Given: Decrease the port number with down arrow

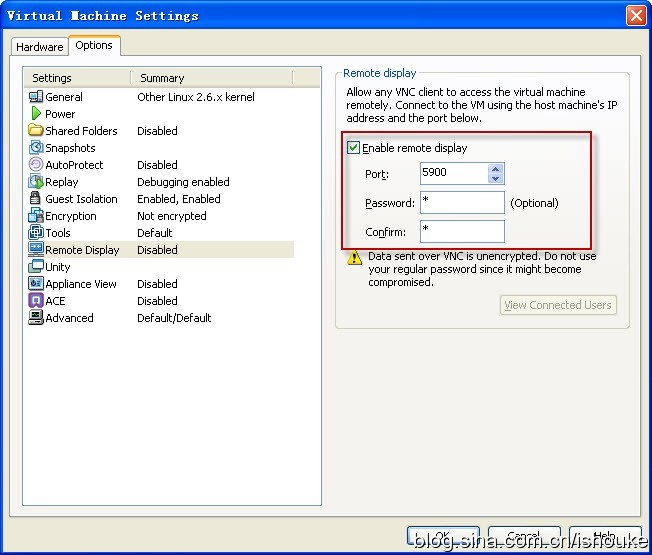Looking at the screenshot, I should tap(495, 179).
